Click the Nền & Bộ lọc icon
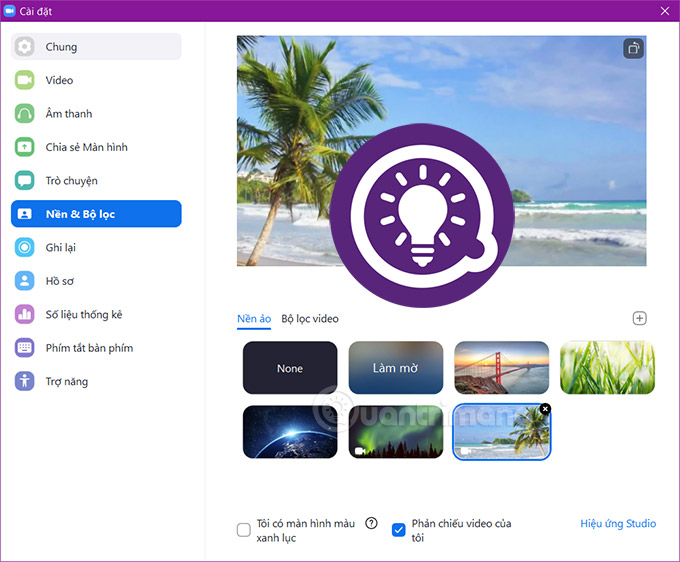Screen dimensions: 680x562 (x=25, y=214)
